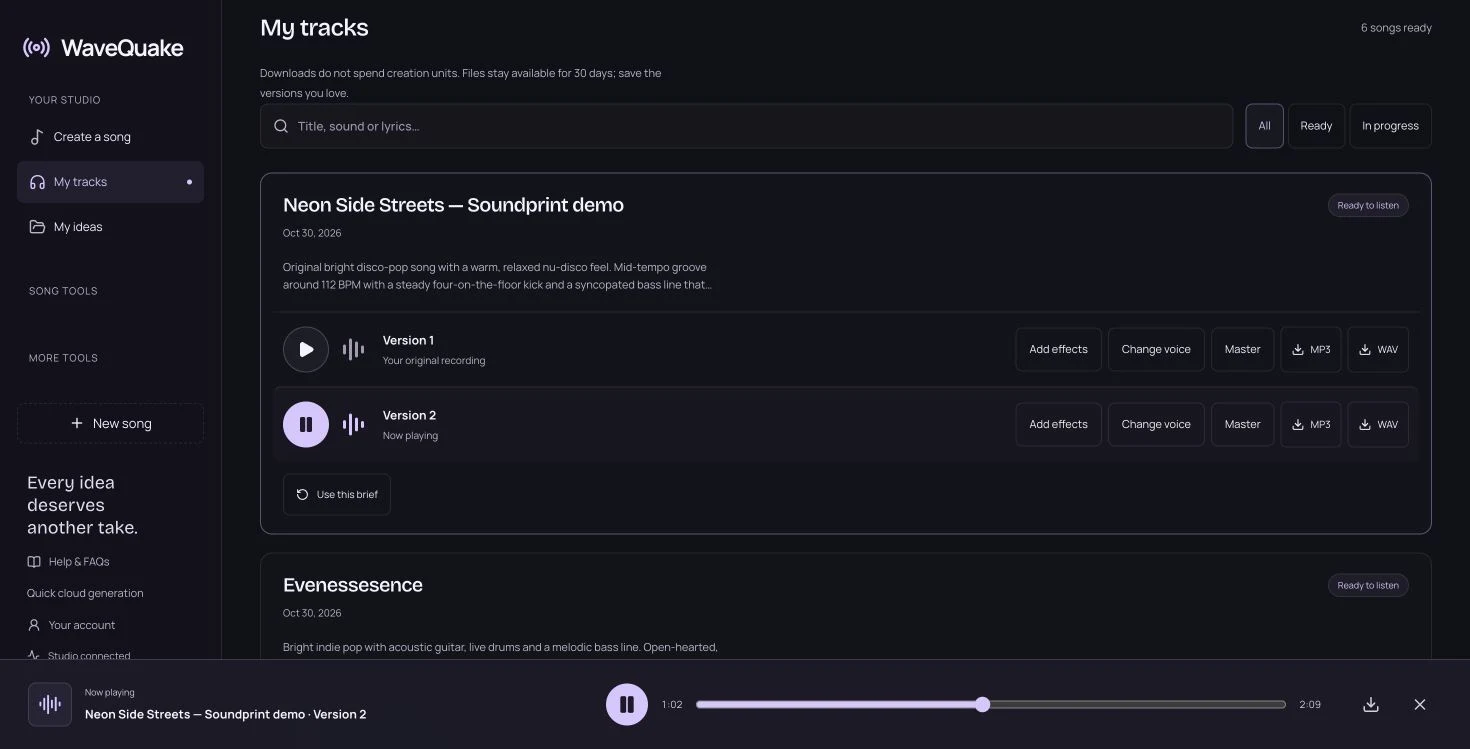Click the headphones icon beside My tracks
Viewport: 1470px width, 749px height.
pos(37,182)
